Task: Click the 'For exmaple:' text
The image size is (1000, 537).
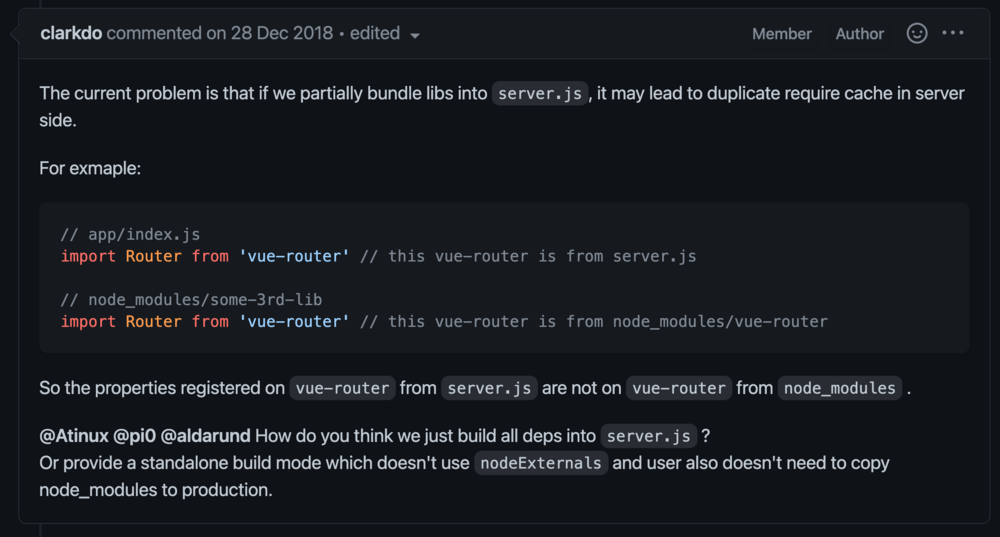Action: coord(90,168)
